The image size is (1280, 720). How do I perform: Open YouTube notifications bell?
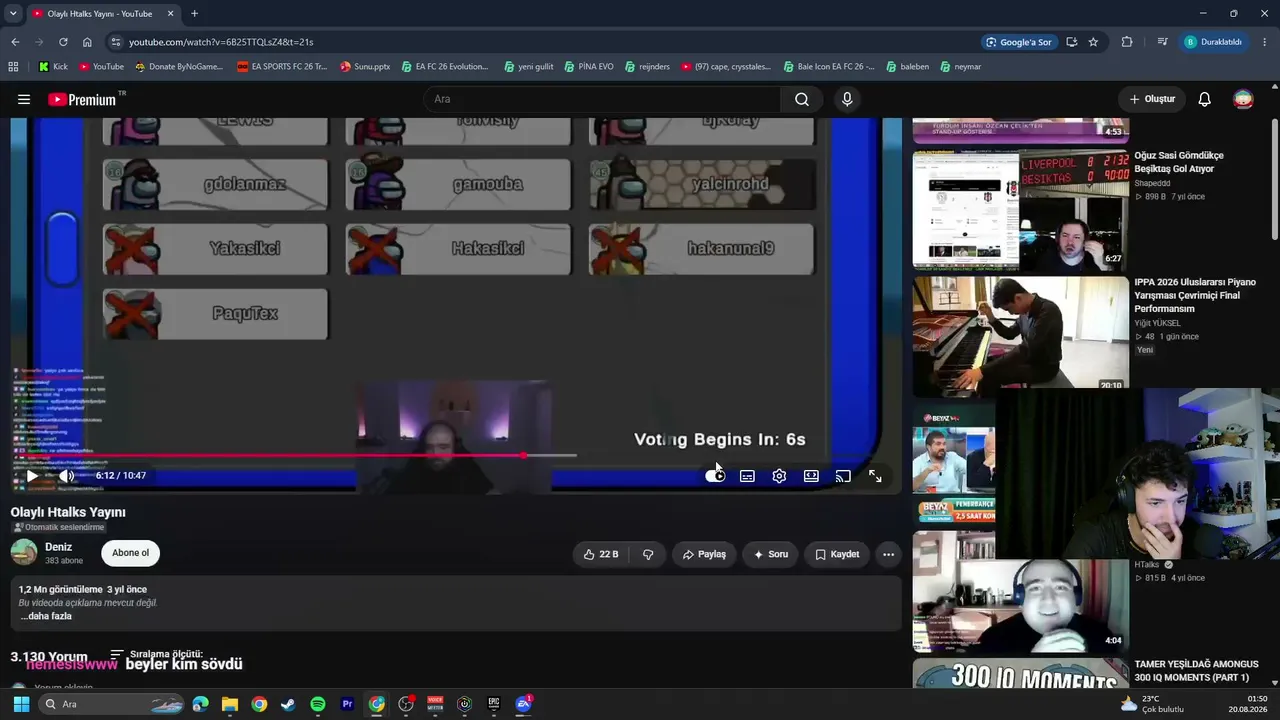[x=1205, y=99]
